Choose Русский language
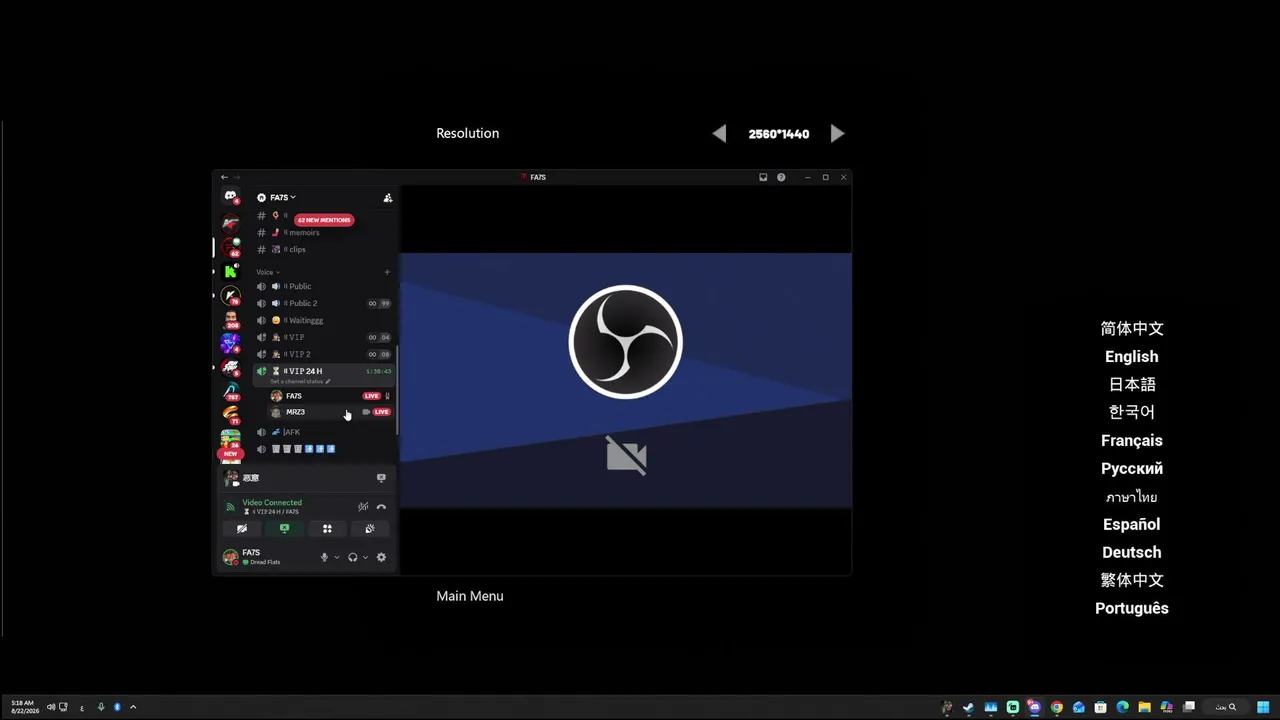This screenshot has width=1280, height=720. 1132,469
